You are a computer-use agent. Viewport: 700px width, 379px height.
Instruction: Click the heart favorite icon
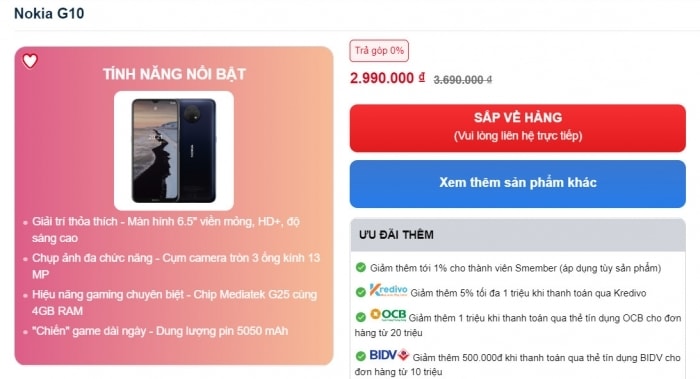click(x=30, y=61)
